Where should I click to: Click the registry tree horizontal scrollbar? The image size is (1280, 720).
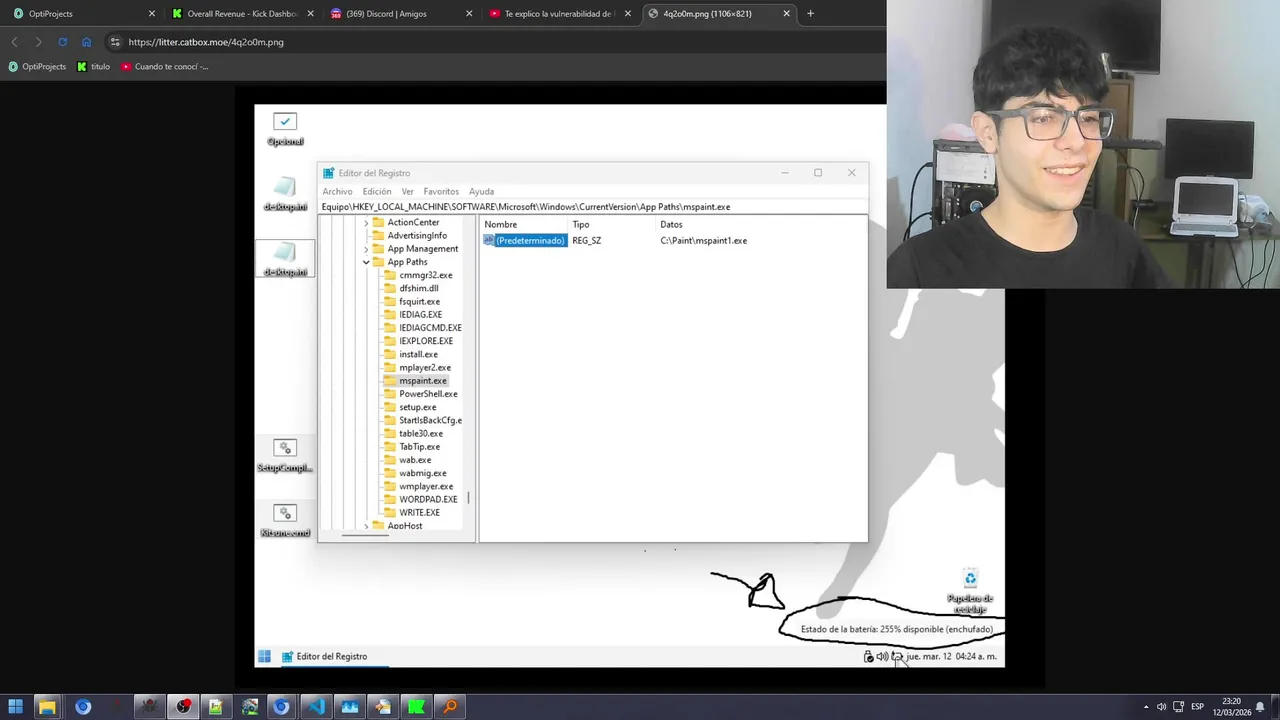coord(365,535)
